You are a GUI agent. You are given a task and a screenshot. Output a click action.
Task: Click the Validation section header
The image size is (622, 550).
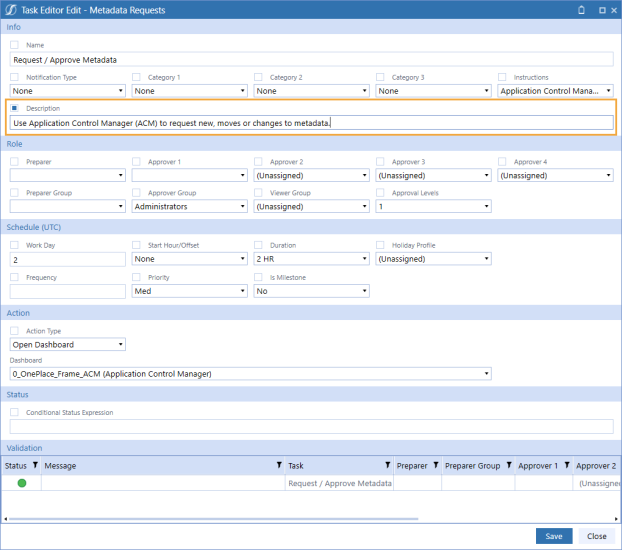311,448
